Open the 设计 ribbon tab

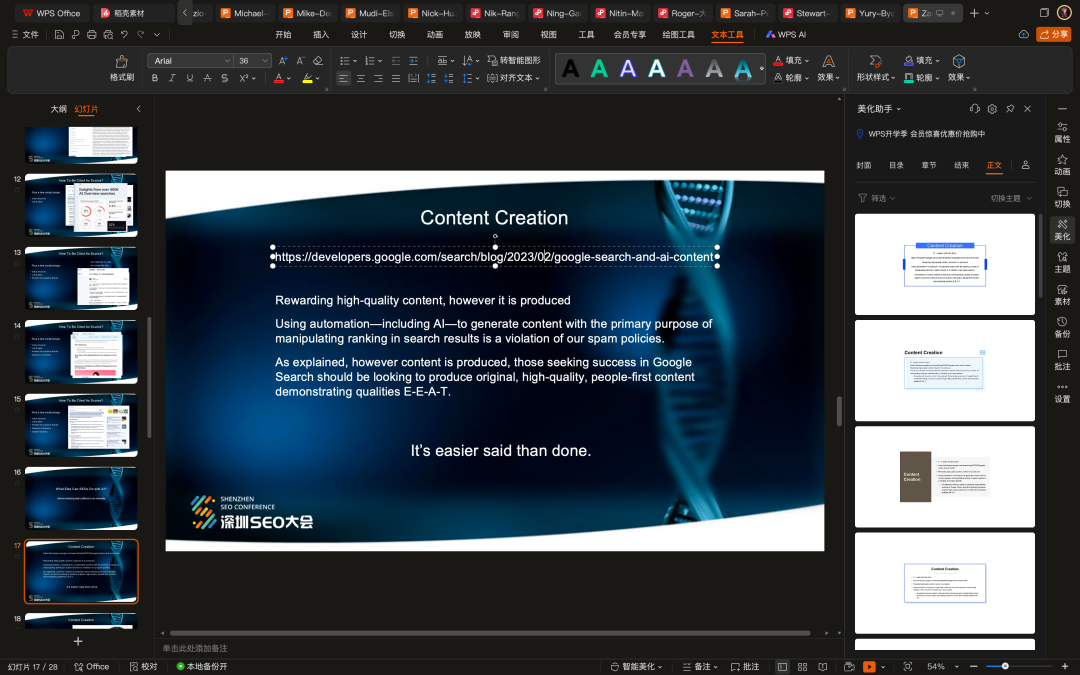coord(359,34)
